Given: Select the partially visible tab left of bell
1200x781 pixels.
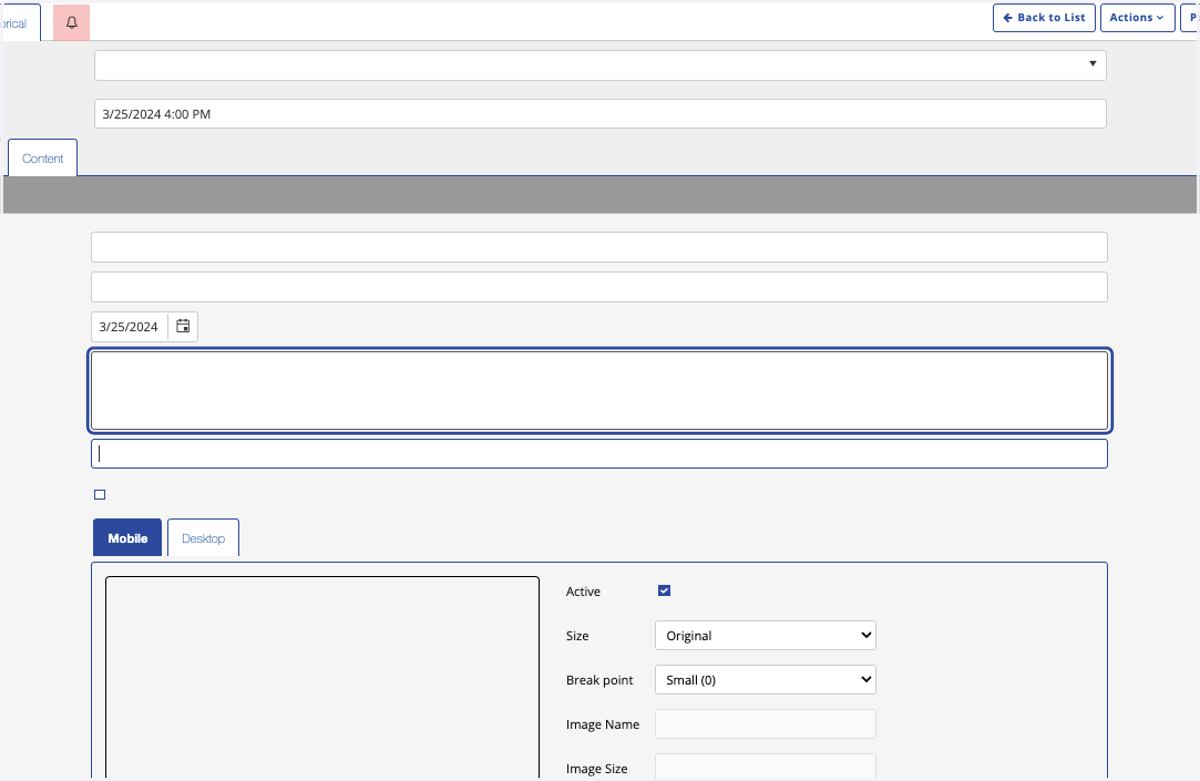Looking at the screenshot, I should pyautogui.click(x=19, y=22).
